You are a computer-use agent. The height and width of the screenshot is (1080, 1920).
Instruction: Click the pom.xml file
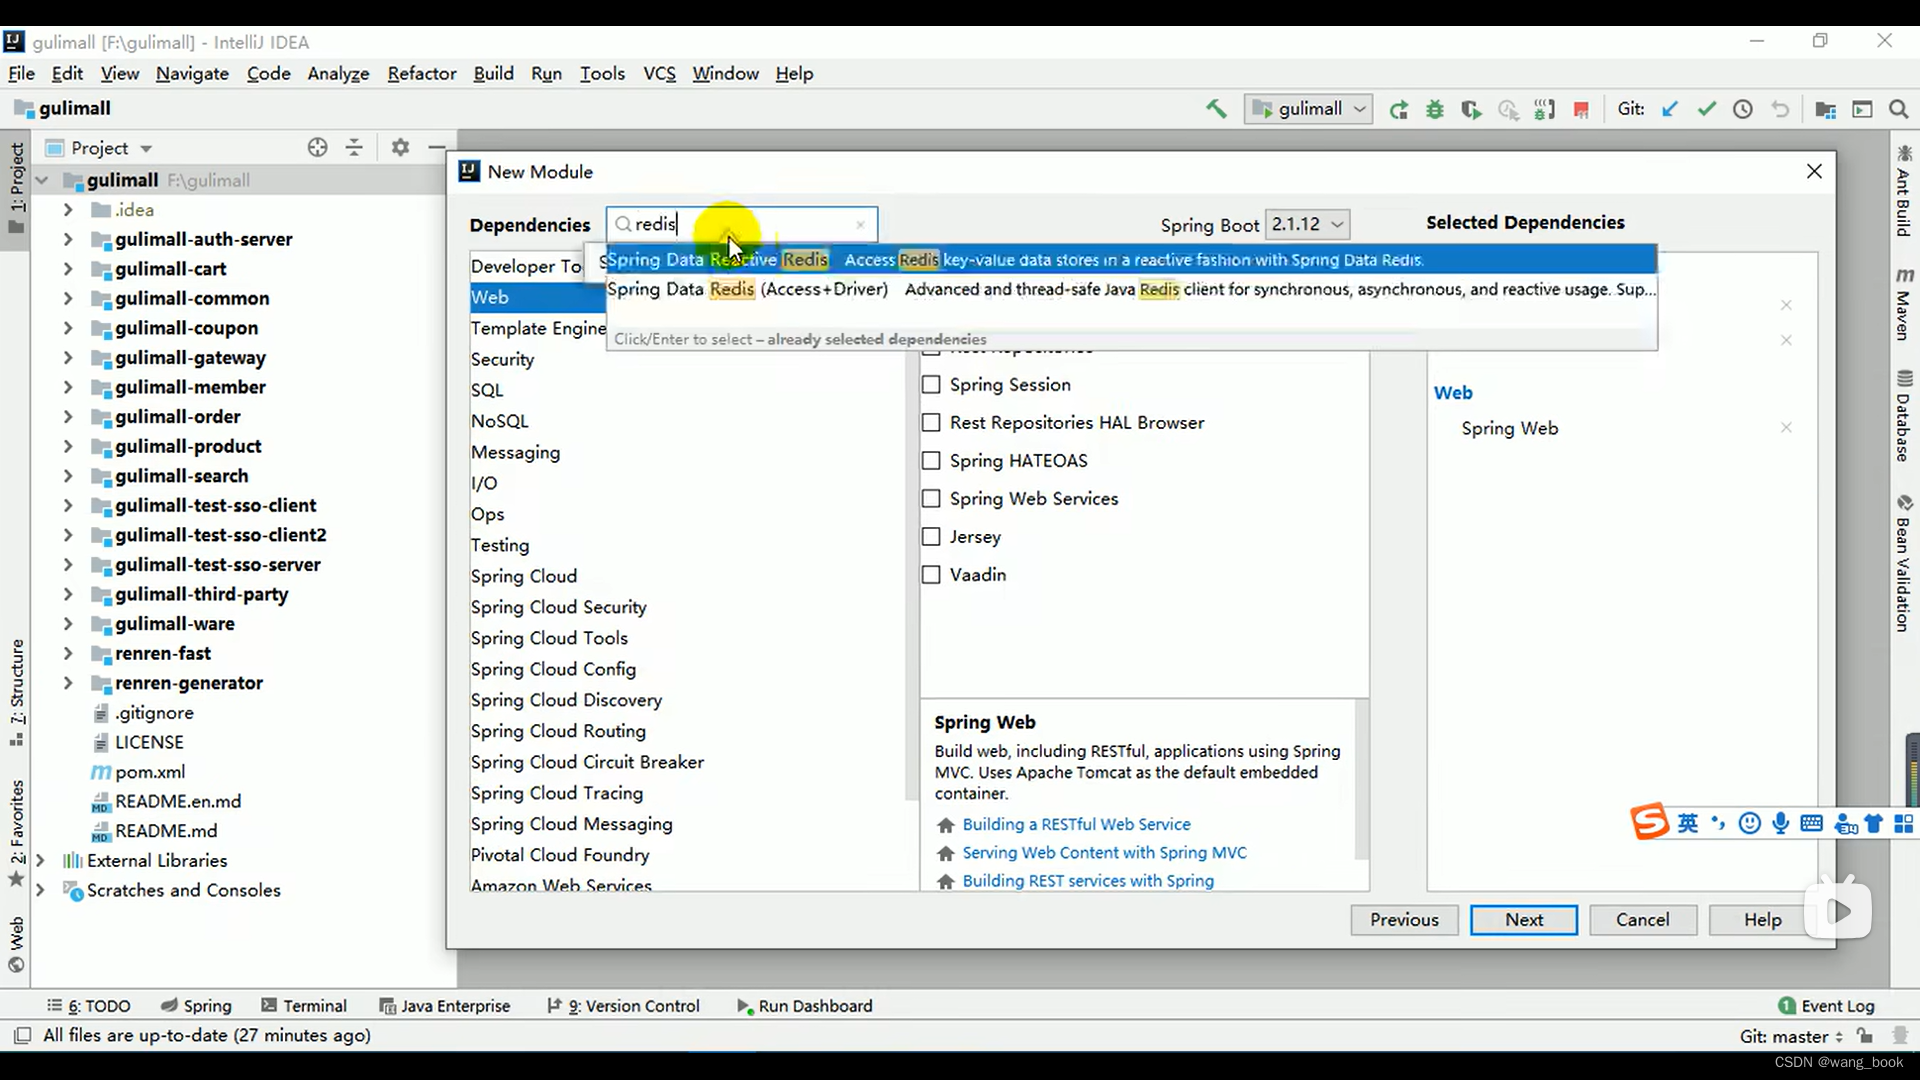pos(150,772)
